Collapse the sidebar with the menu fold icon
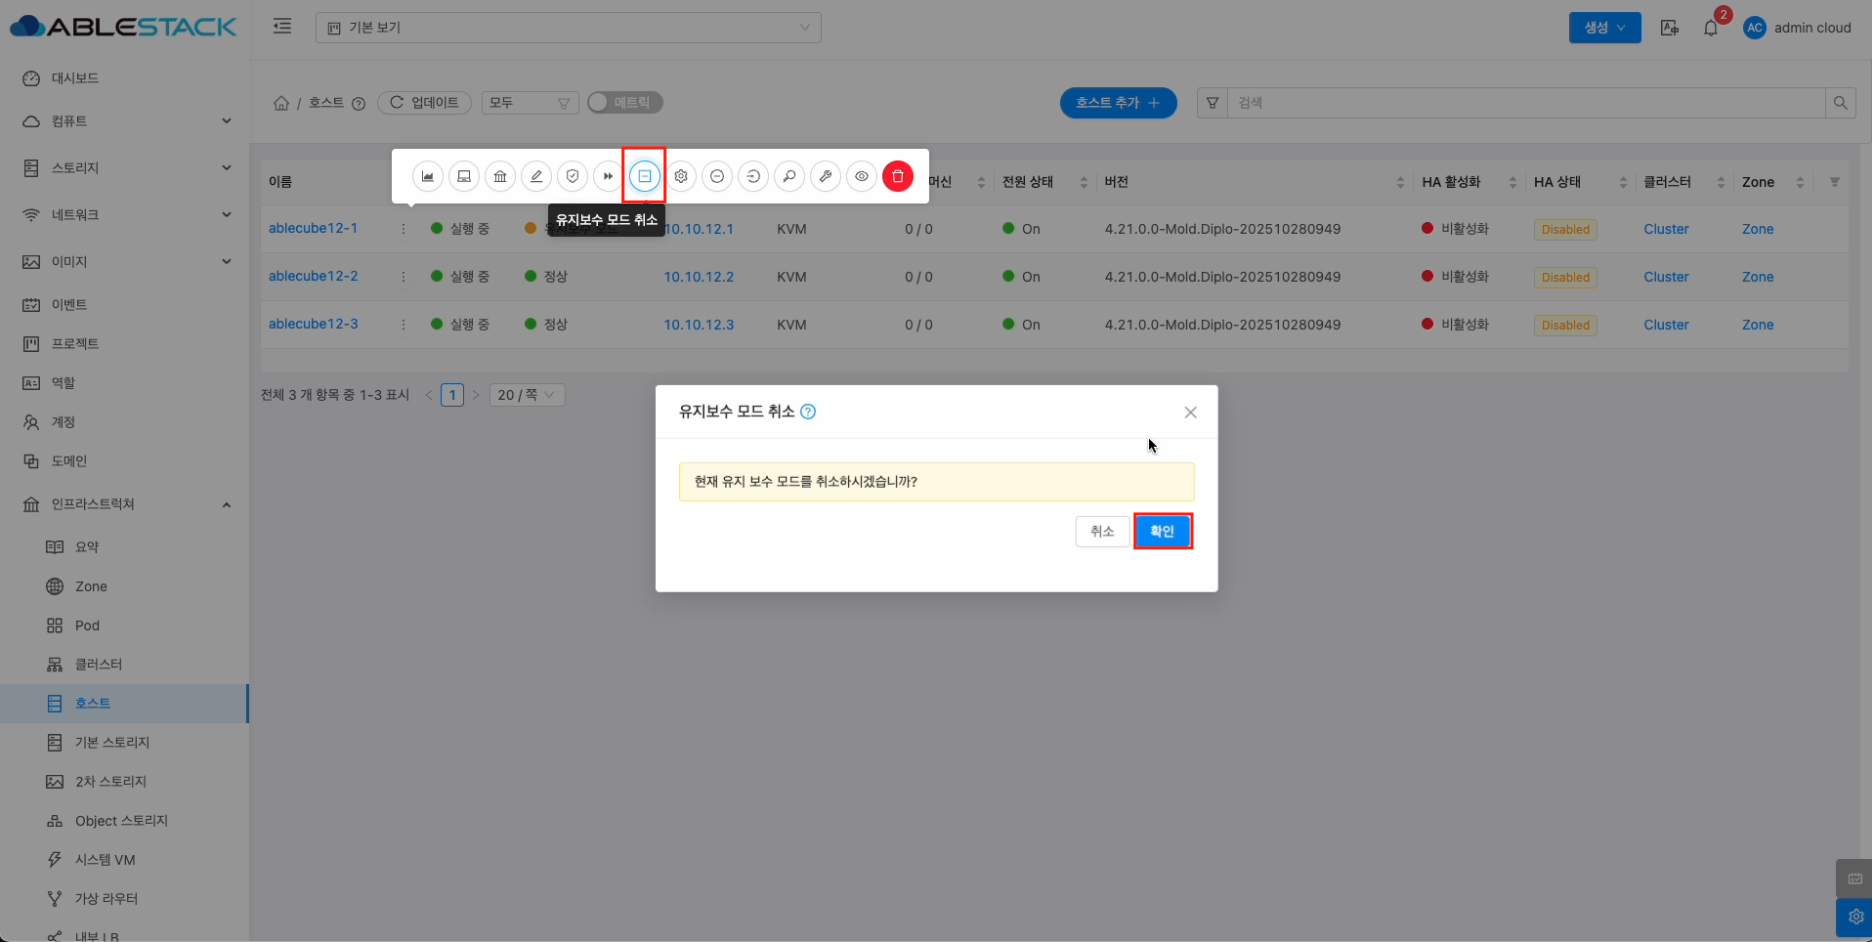The height and width of the screenshot is (942, 1872). (282, 27)
